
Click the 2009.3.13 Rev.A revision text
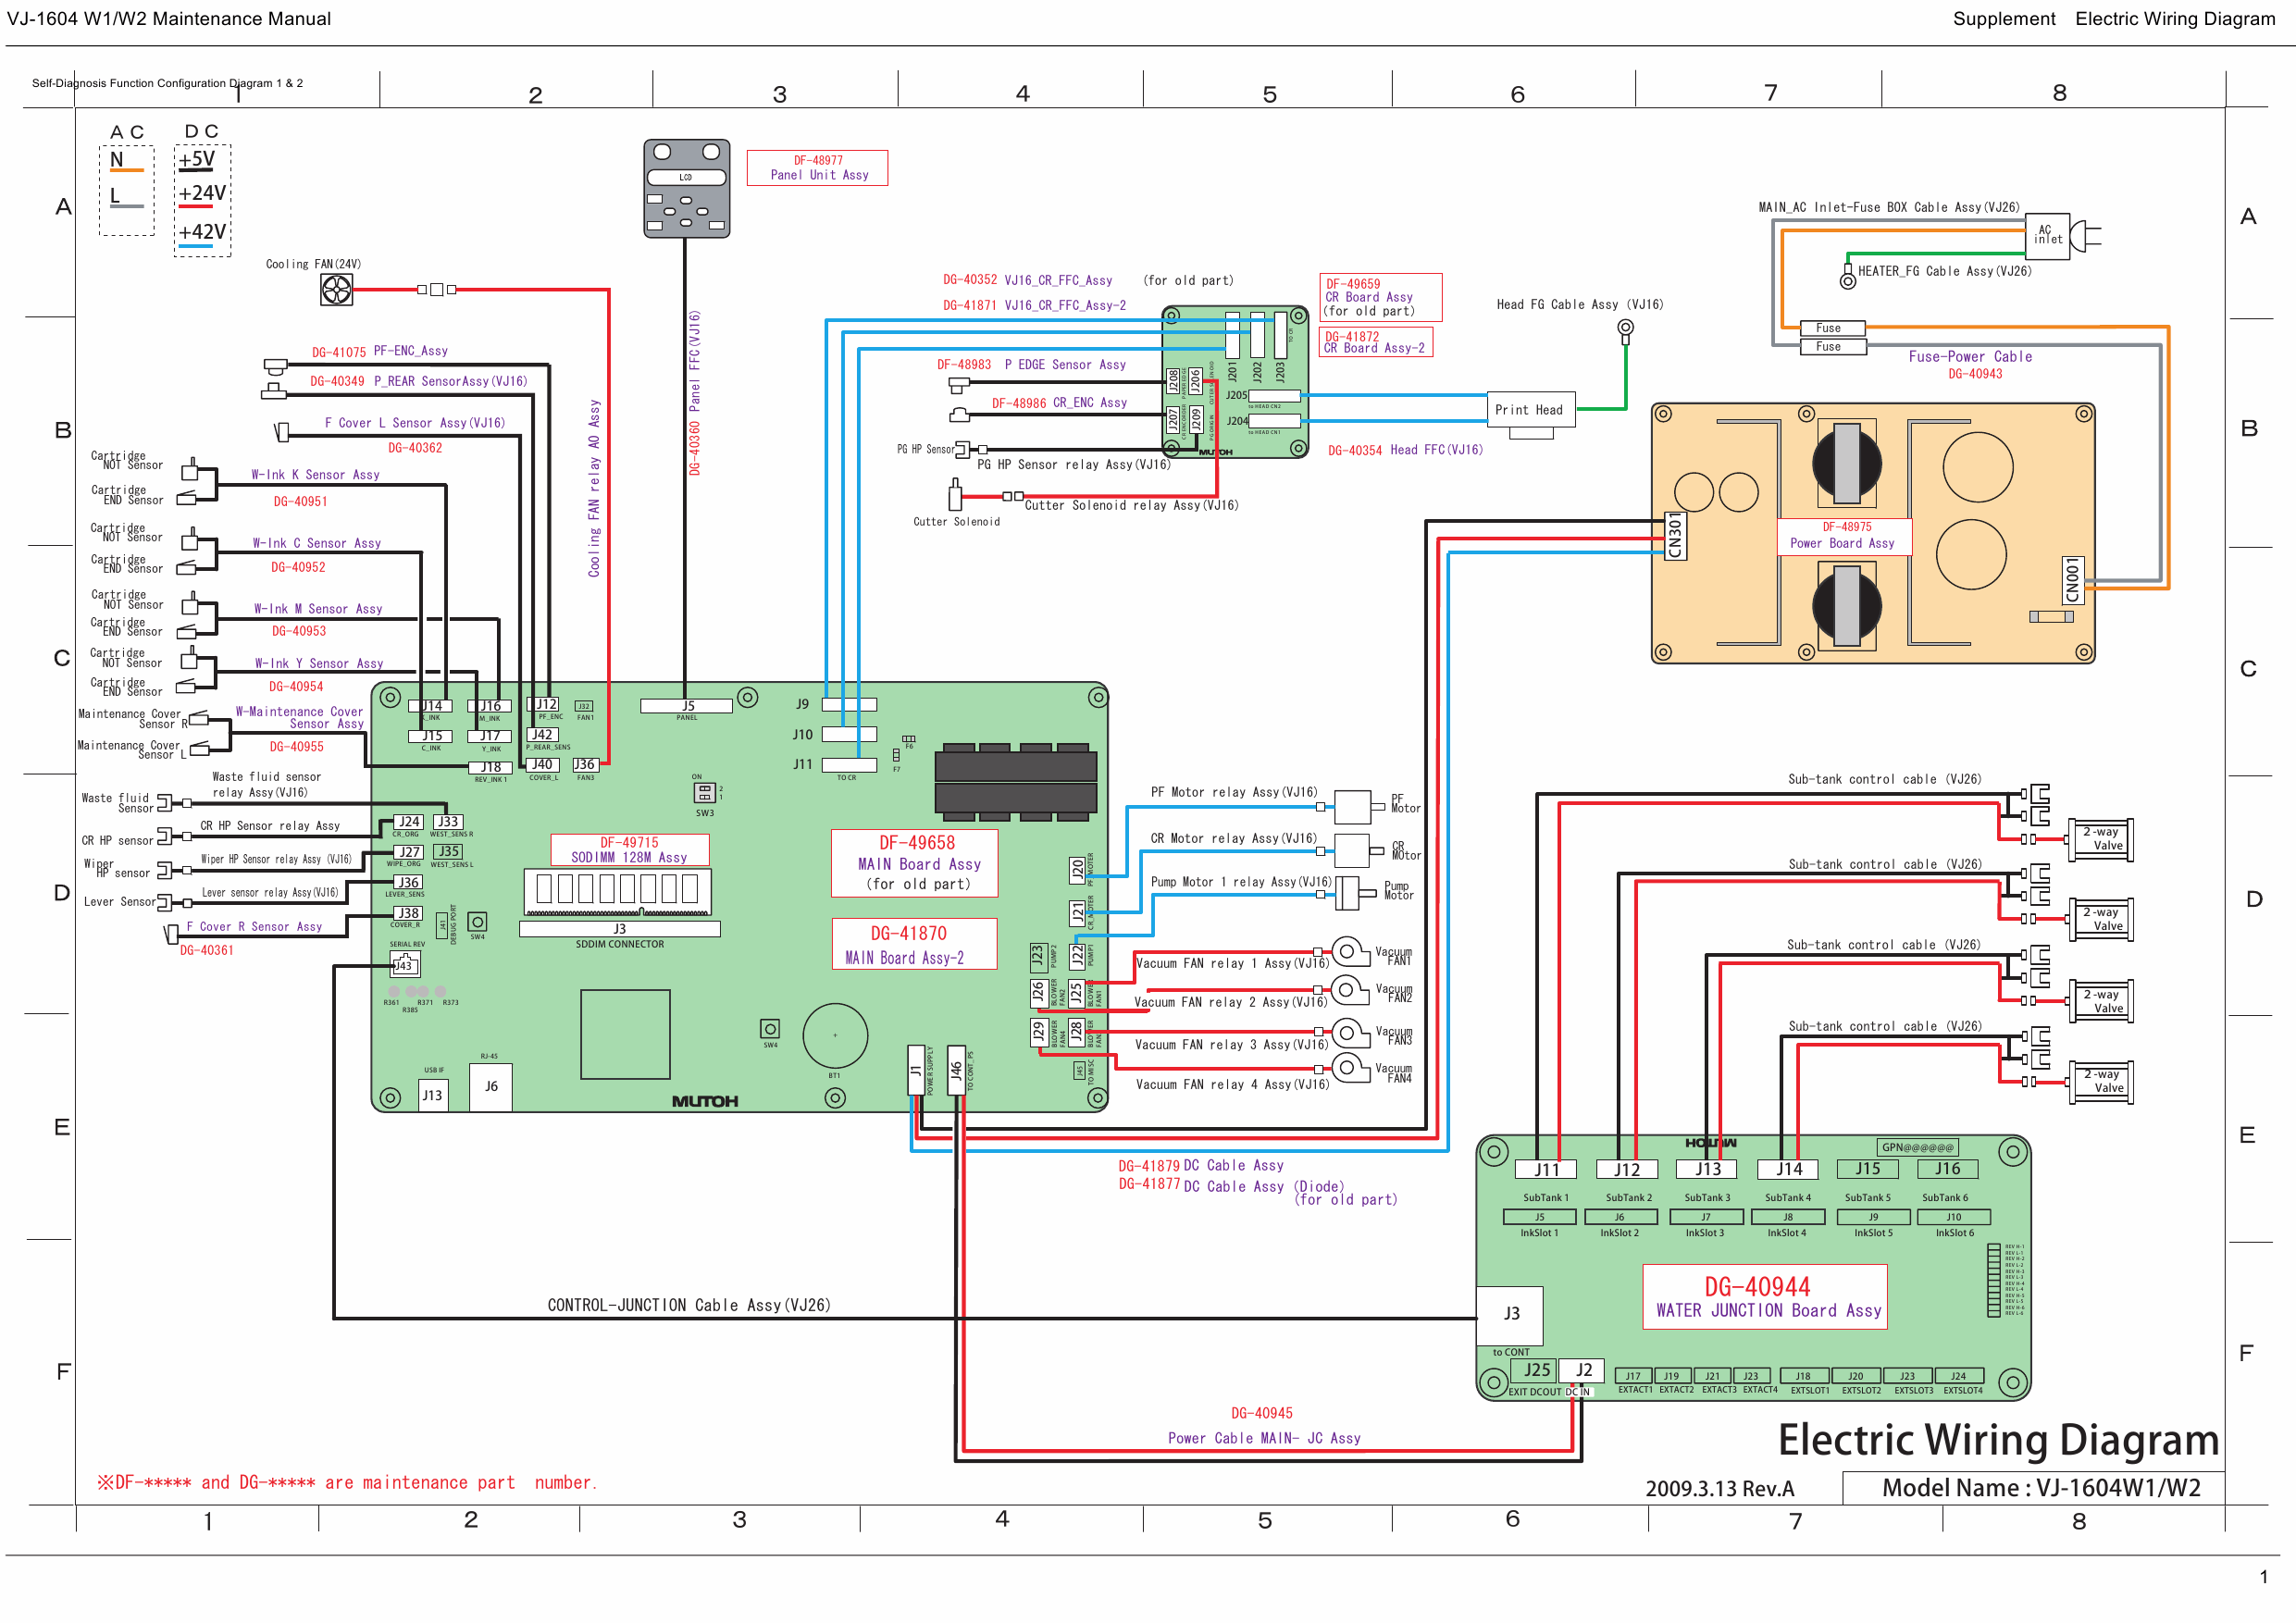[x=1720, y=1489]
